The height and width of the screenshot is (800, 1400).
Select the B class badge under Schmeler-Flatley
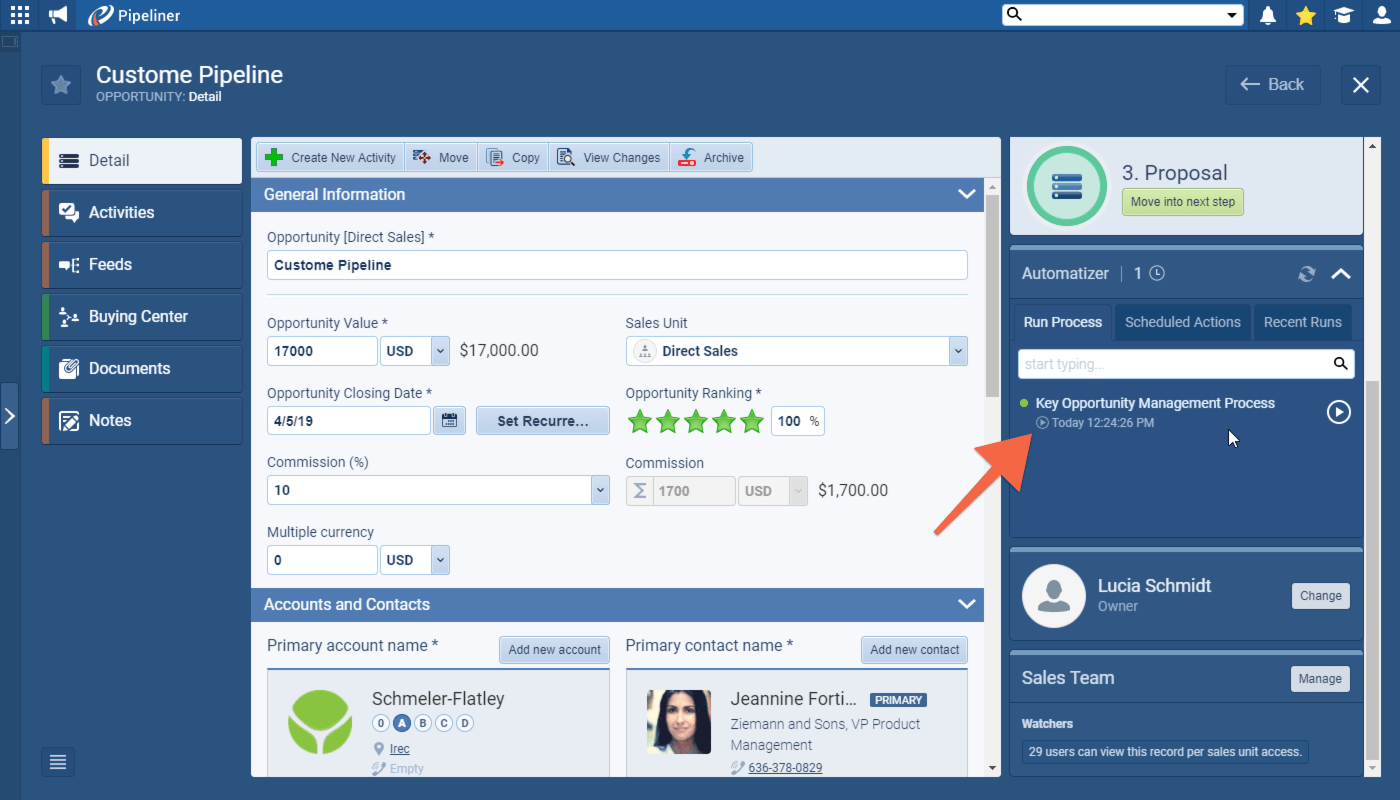point(422,722)
